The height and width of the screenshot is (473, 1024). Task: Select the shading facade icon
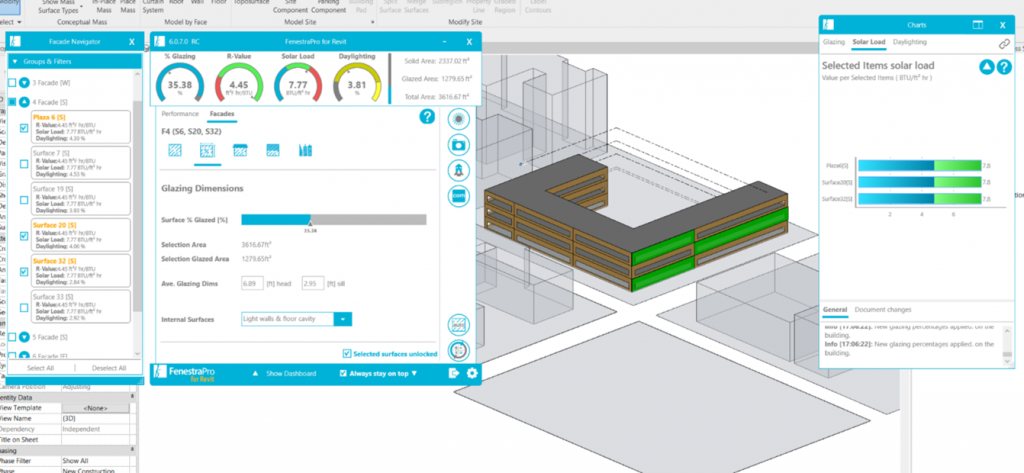point(240,150)
